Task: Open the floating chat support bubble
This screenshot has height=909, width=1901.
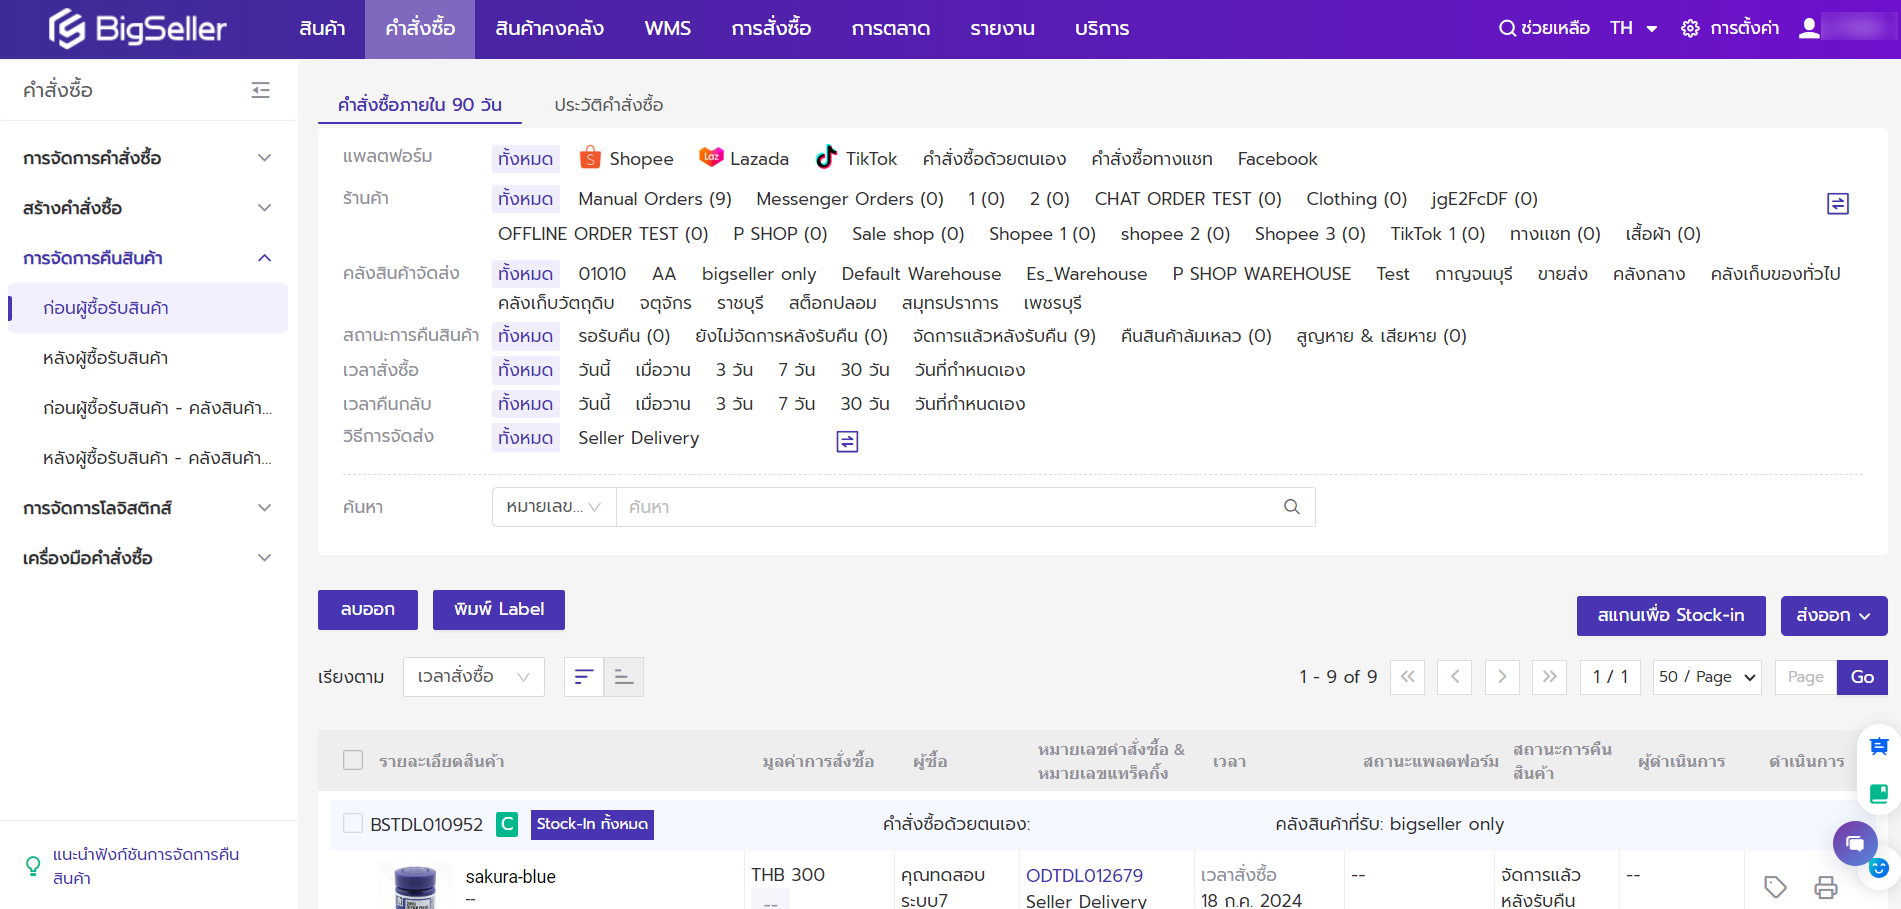Action: pyautogui.click(x=1854, y=843)
